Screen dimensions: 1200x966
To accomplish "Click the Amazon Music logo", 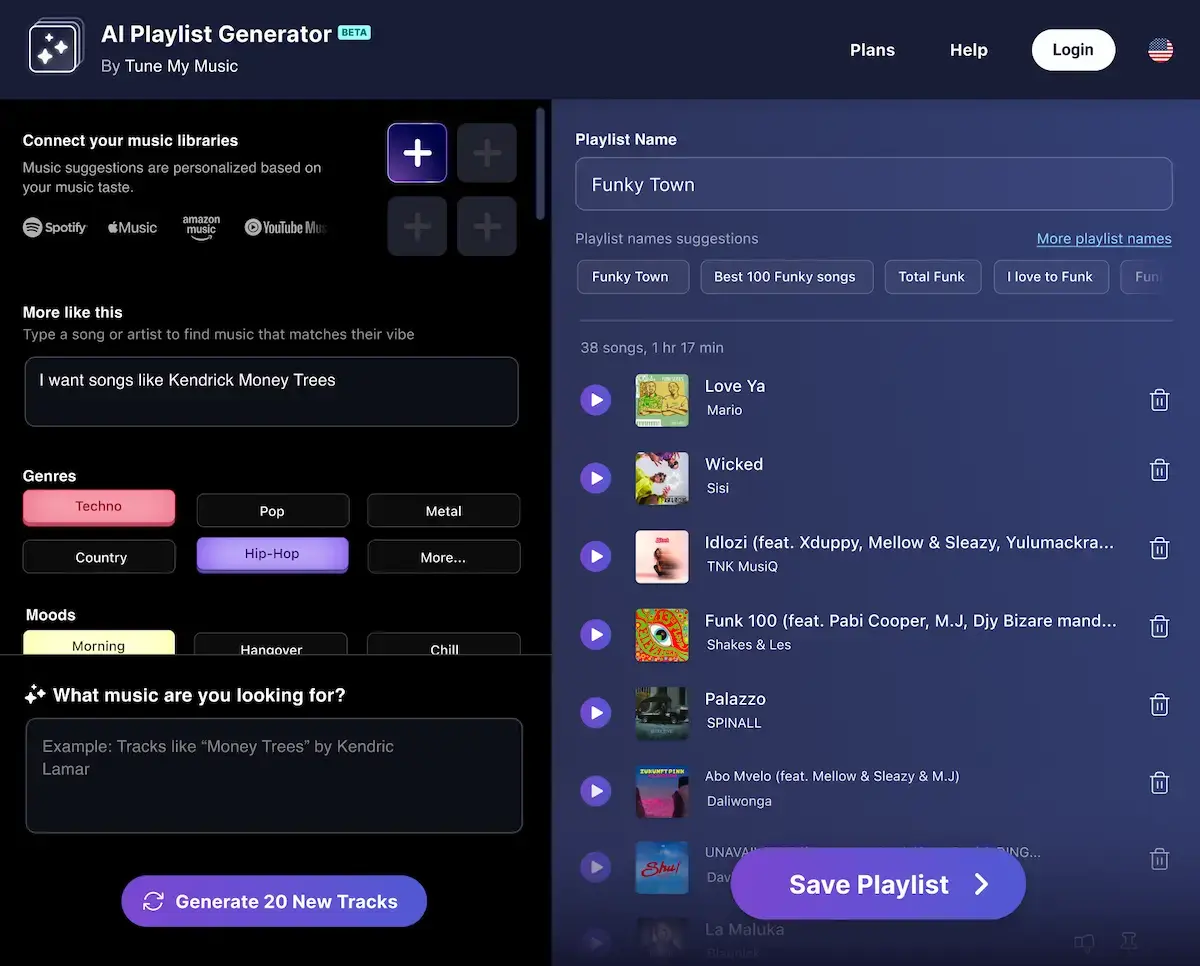I will tap(201, 227).
